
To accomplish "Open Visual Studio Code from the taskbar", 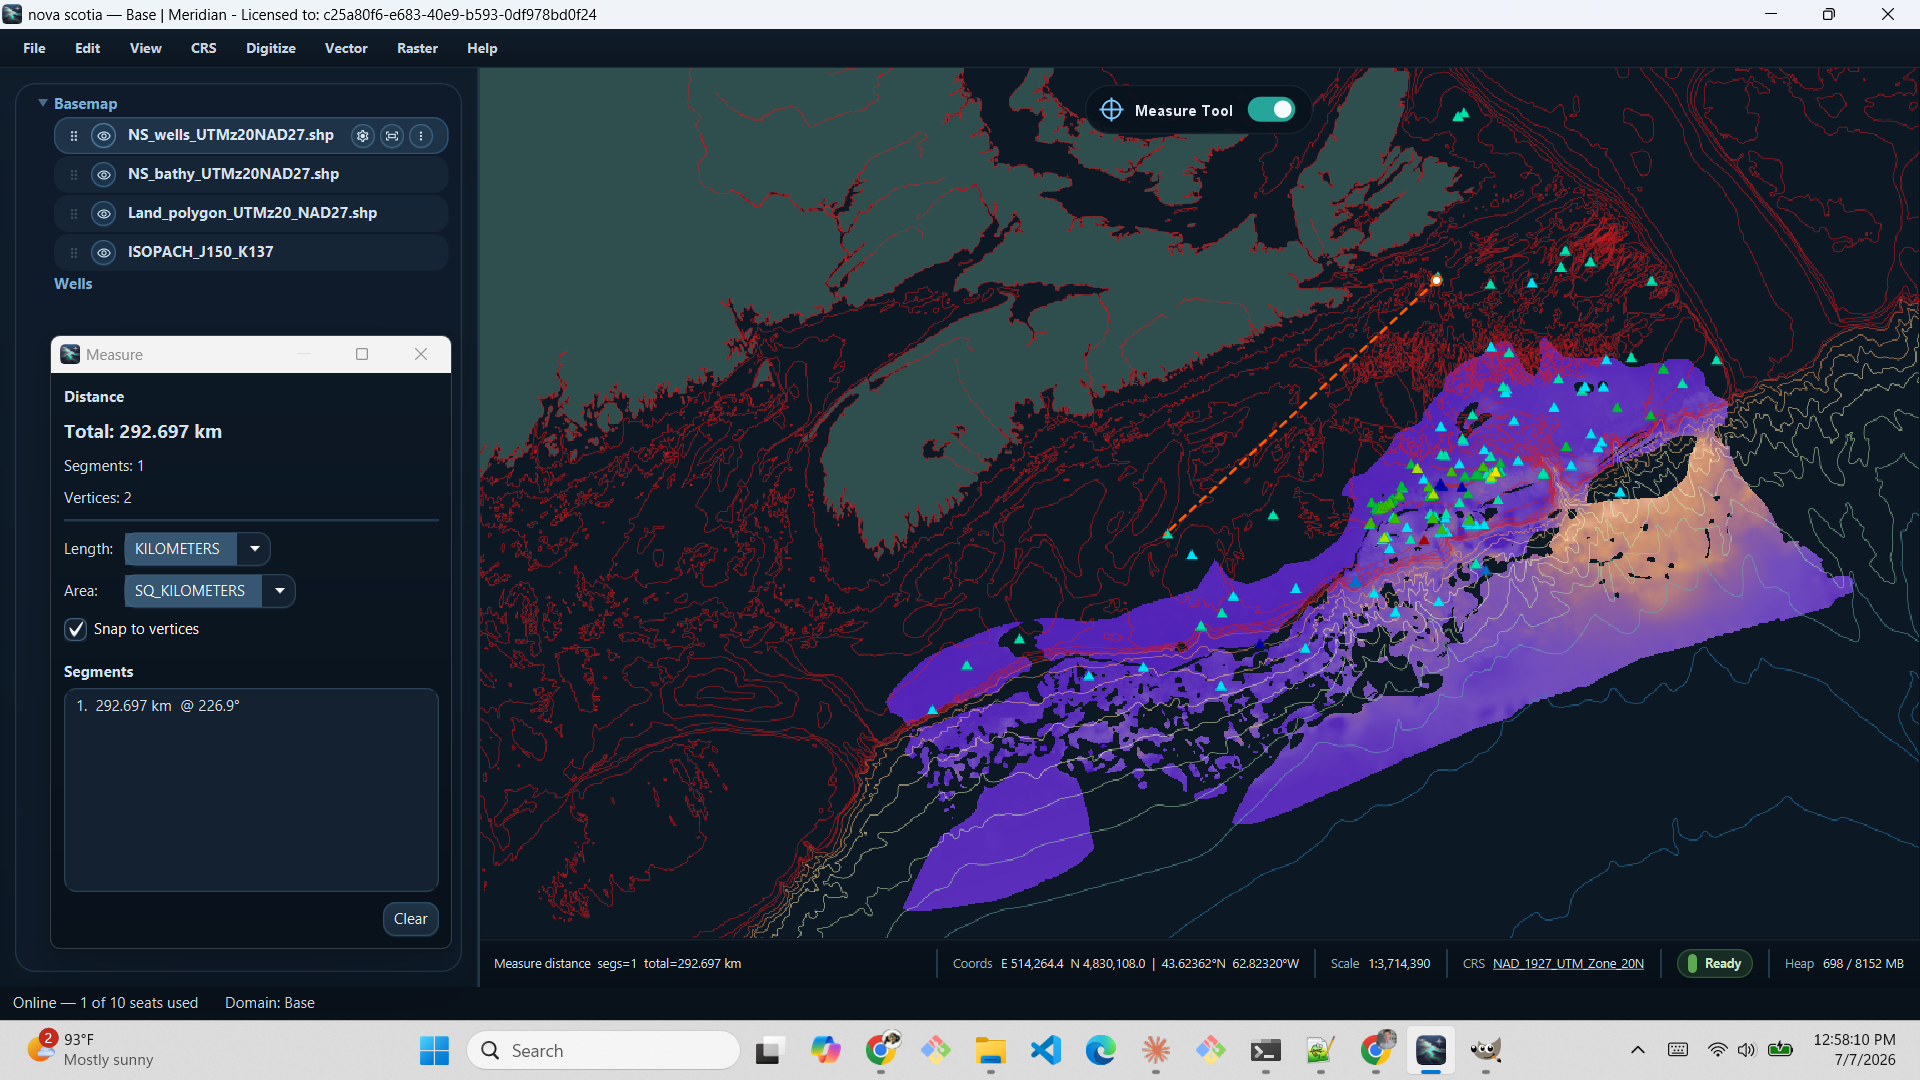I will tap(1045, 1050).
